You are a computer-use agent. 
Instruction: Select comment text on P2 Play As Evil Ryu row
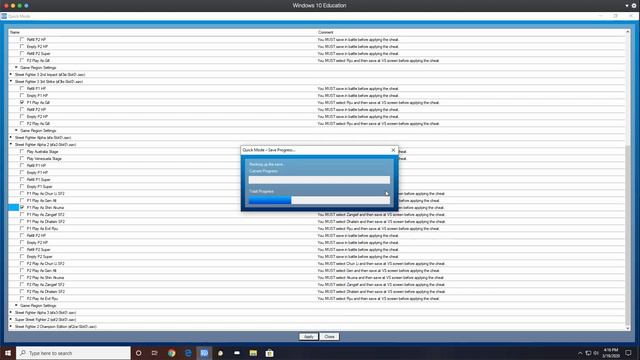pyautogui.click(x=378, y=298)
